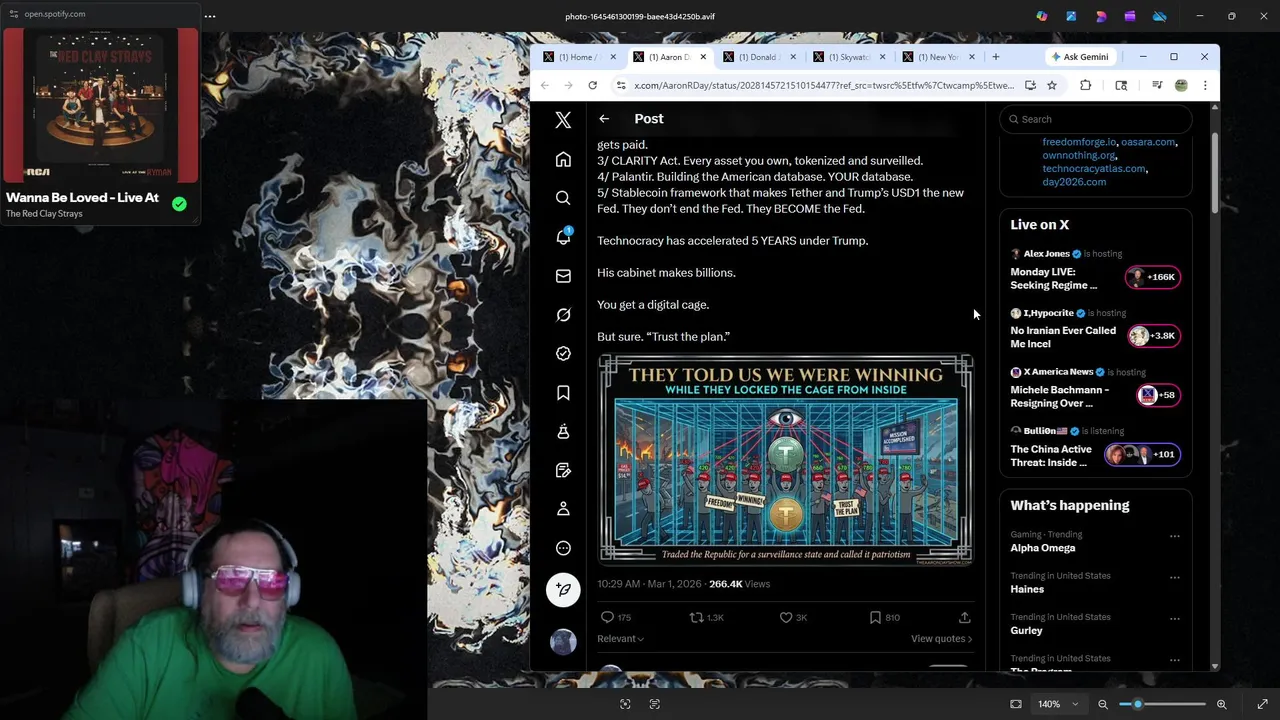The height and width of the screenshot is (720, 1280).
Task: Bookmark page with star icon
Action: (x=1052, y=86)
